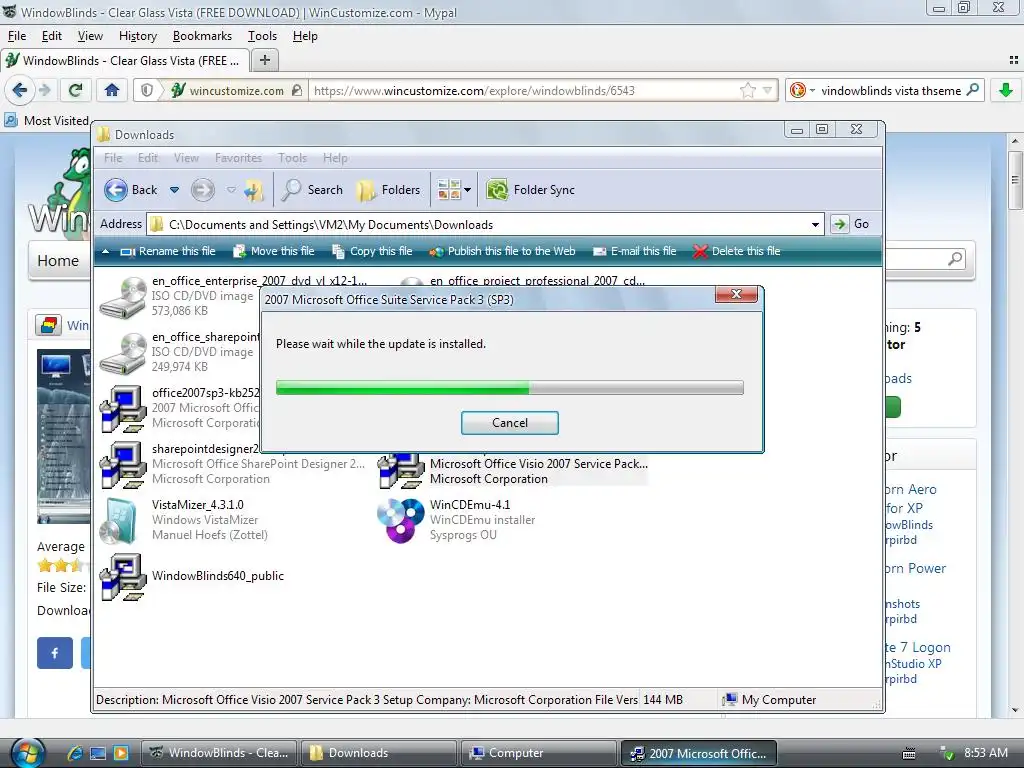This screenshot has width=1024, height=768.
Task: Open View menu in Downloads window
Action: (186, 158)
